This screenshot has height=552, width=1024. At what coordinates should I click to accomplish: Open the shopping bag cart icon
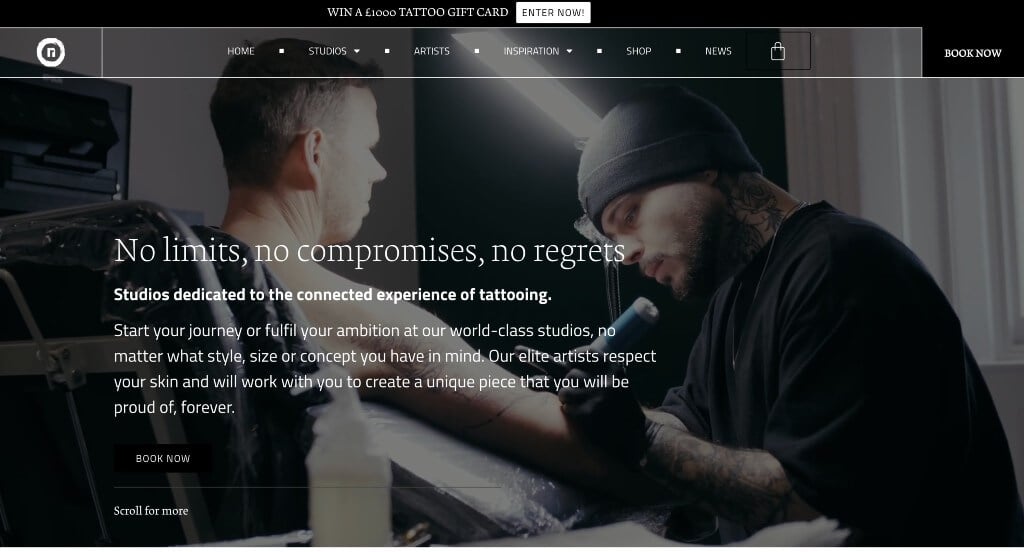[778, 51]
